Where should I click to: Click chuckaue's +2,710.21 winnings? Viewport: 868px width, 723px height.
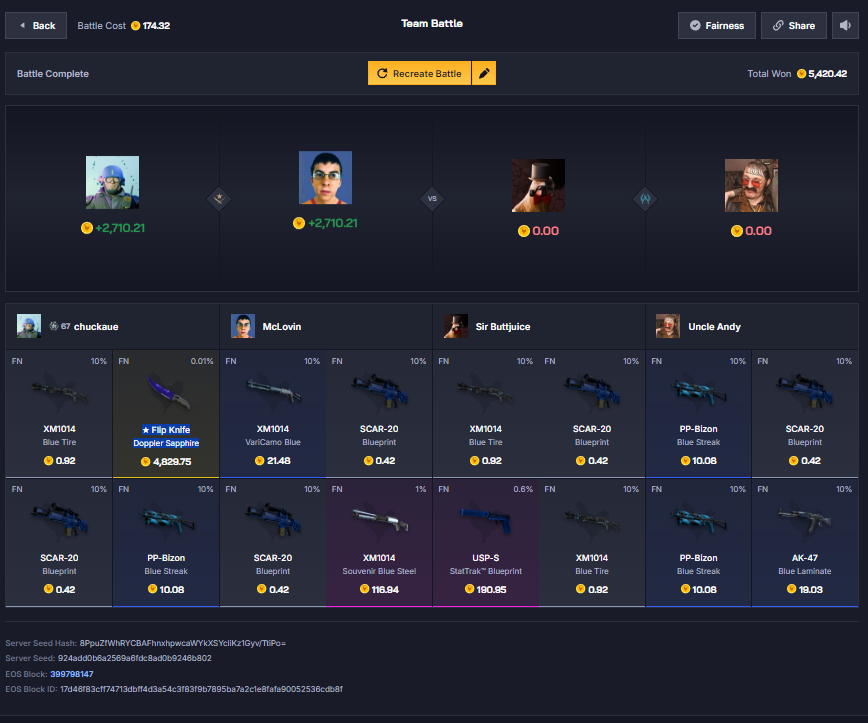click(x=120, y=228)
